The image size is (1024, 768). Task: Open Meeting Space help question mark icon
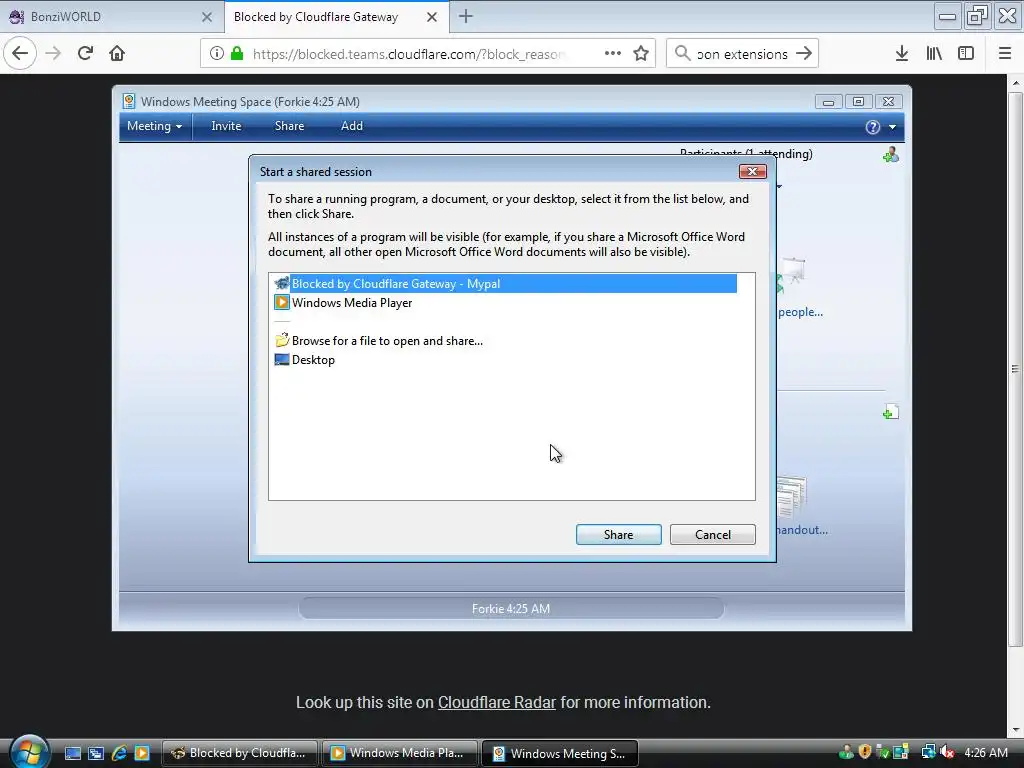click(872, 127)
